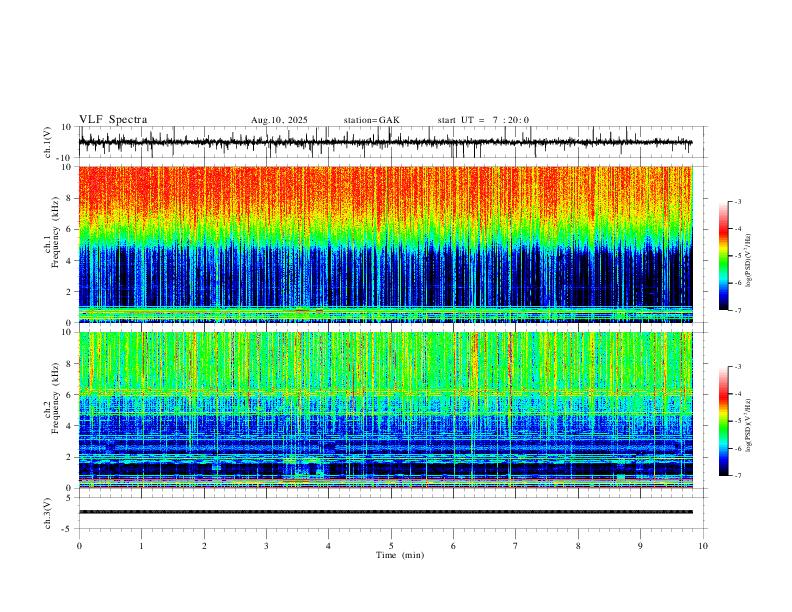
Task: Click the "-7" label on upper color bar
Action: pyautogui.click(x=738, y=311)
